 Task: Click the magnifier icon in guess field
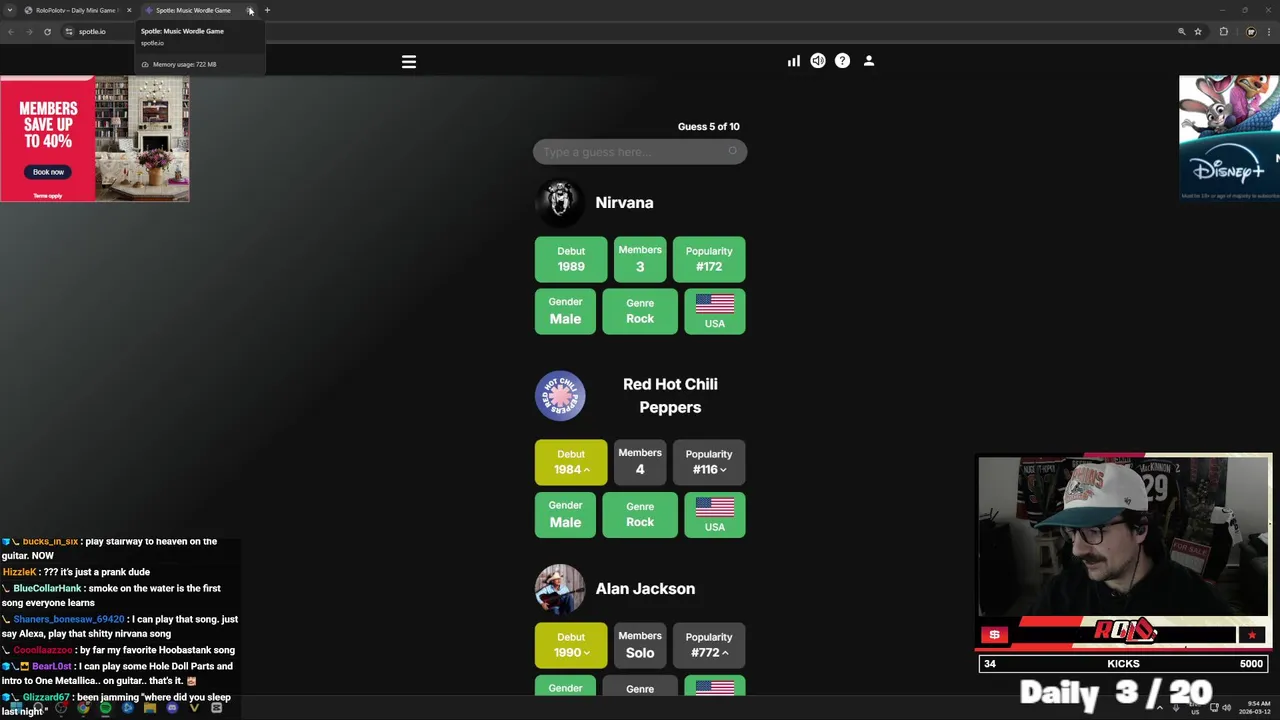(x=732, y=152)
